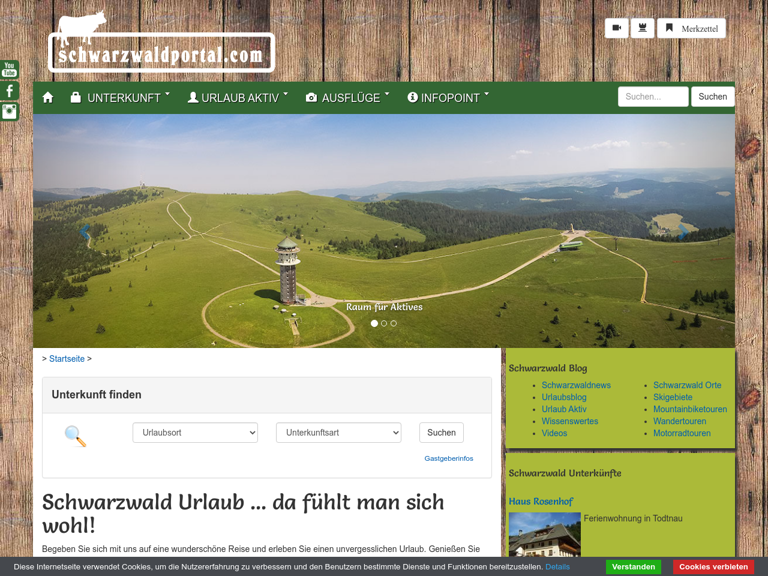
Task: Open the INFOPOINT menu
Action: (x=448, y=97)
